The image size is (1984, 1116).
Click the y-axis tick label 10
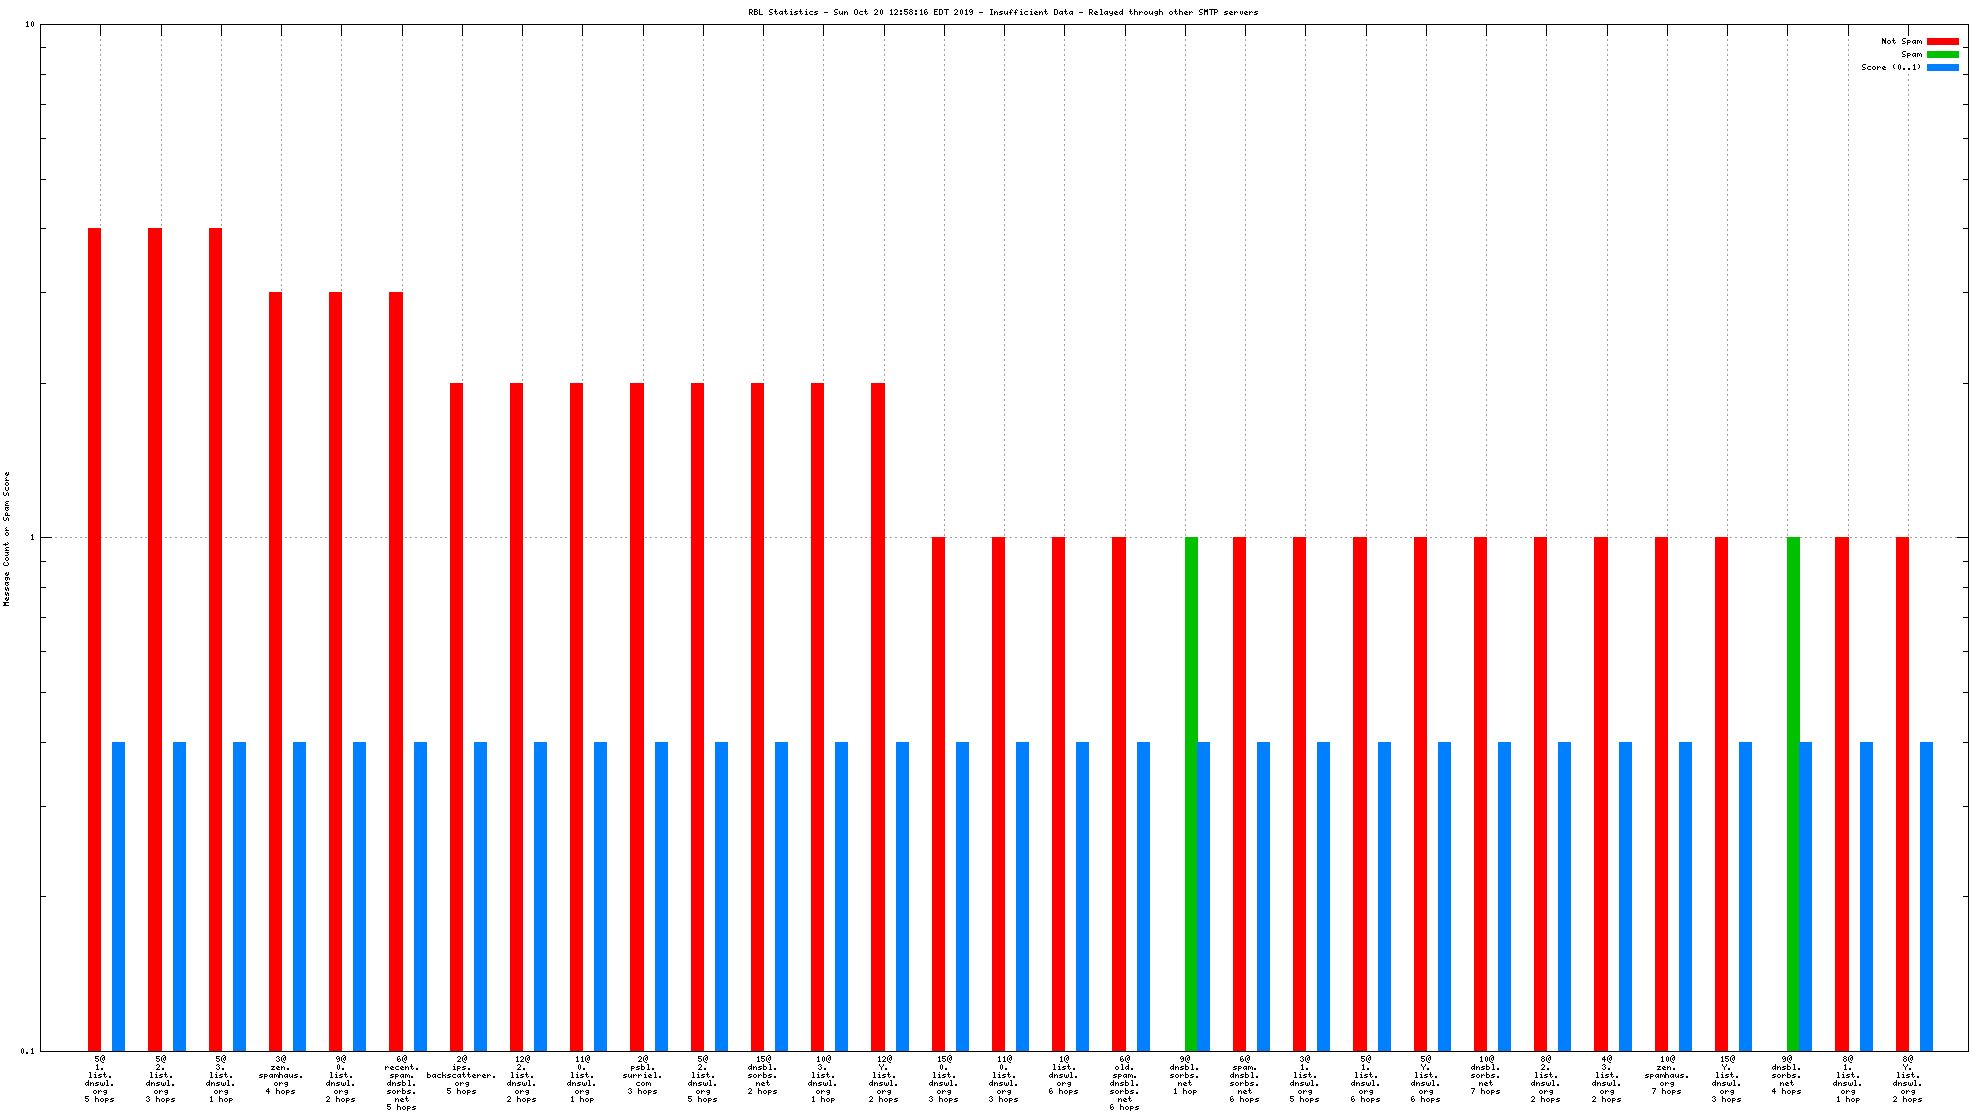[29, 24]
